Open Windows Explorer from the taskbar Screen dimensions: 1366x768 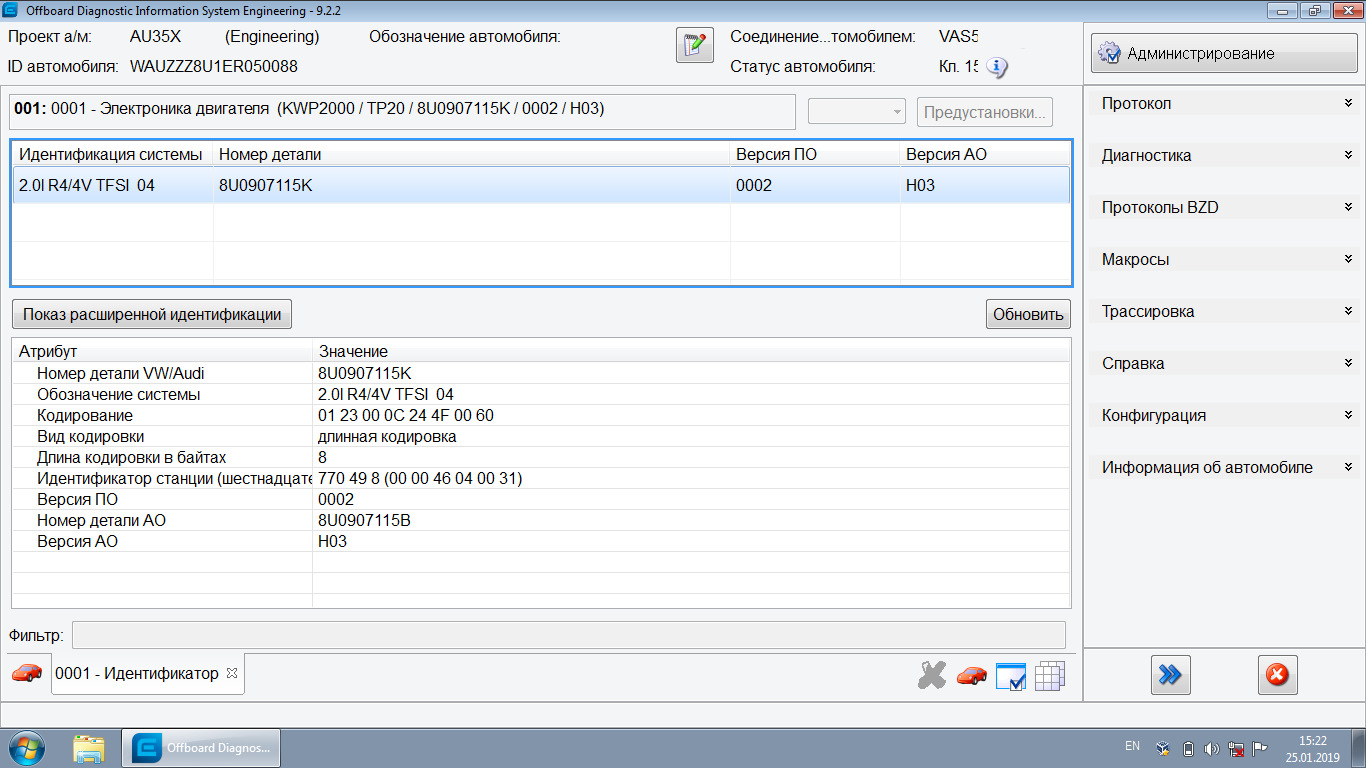coord(89,748)
